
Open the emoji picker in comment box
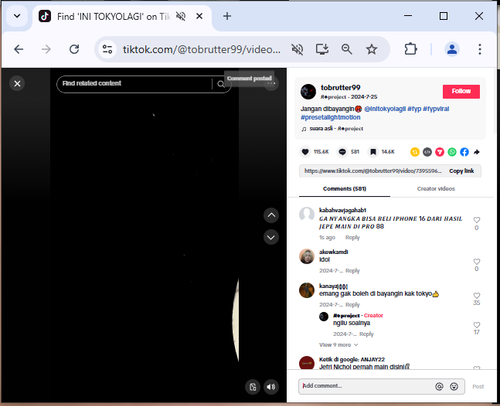click(x=454, y=386)
